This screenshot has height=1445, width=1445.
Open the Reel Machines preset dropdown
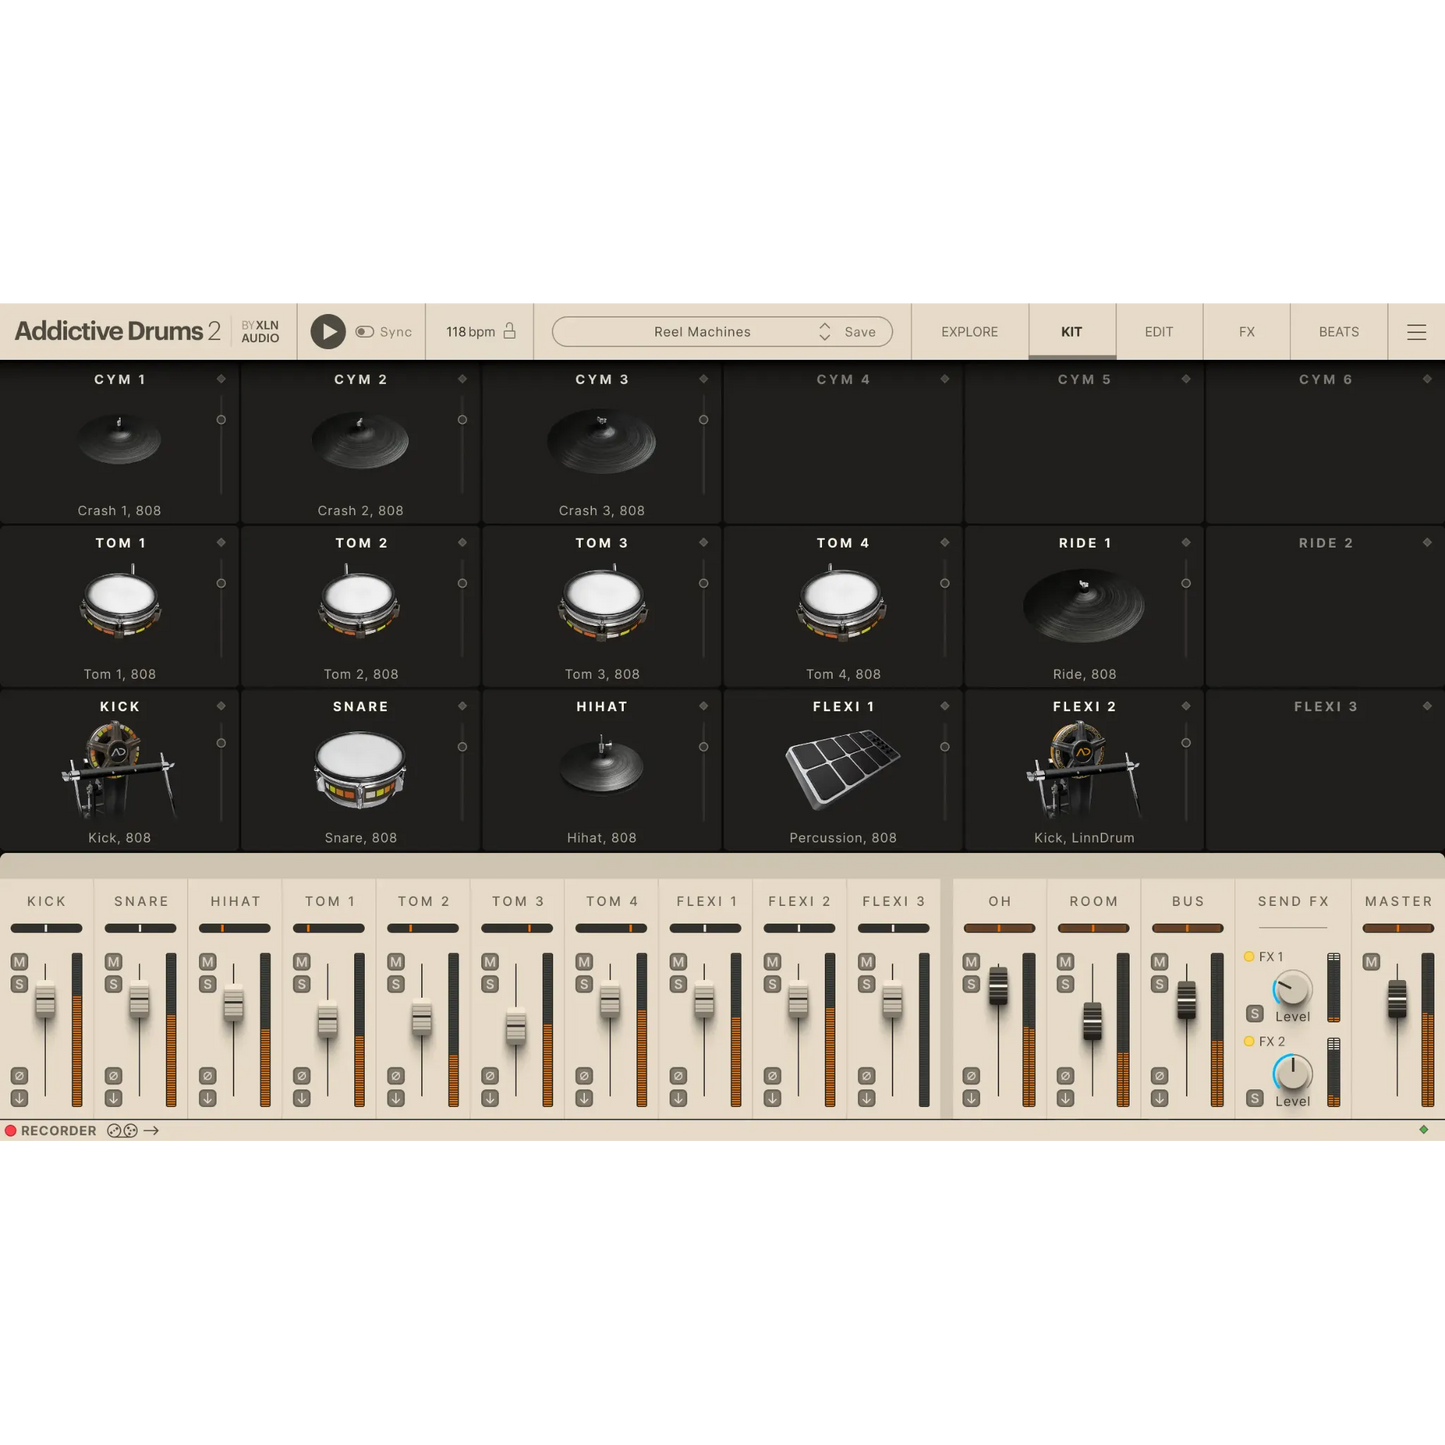click(702, 331)
